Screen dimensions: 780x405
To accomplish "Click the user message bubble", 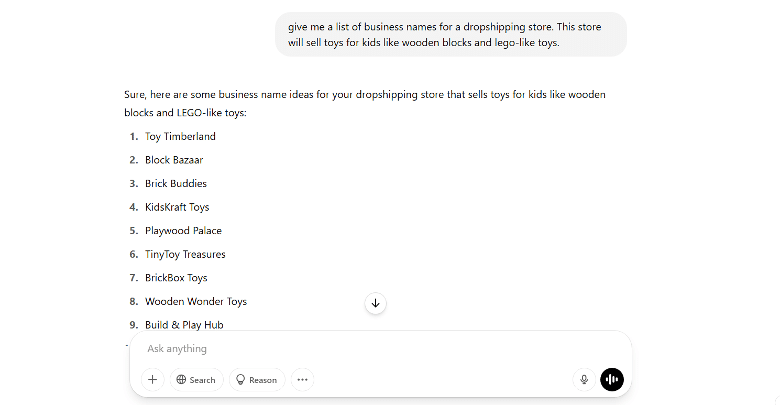I will coord(451,34).
